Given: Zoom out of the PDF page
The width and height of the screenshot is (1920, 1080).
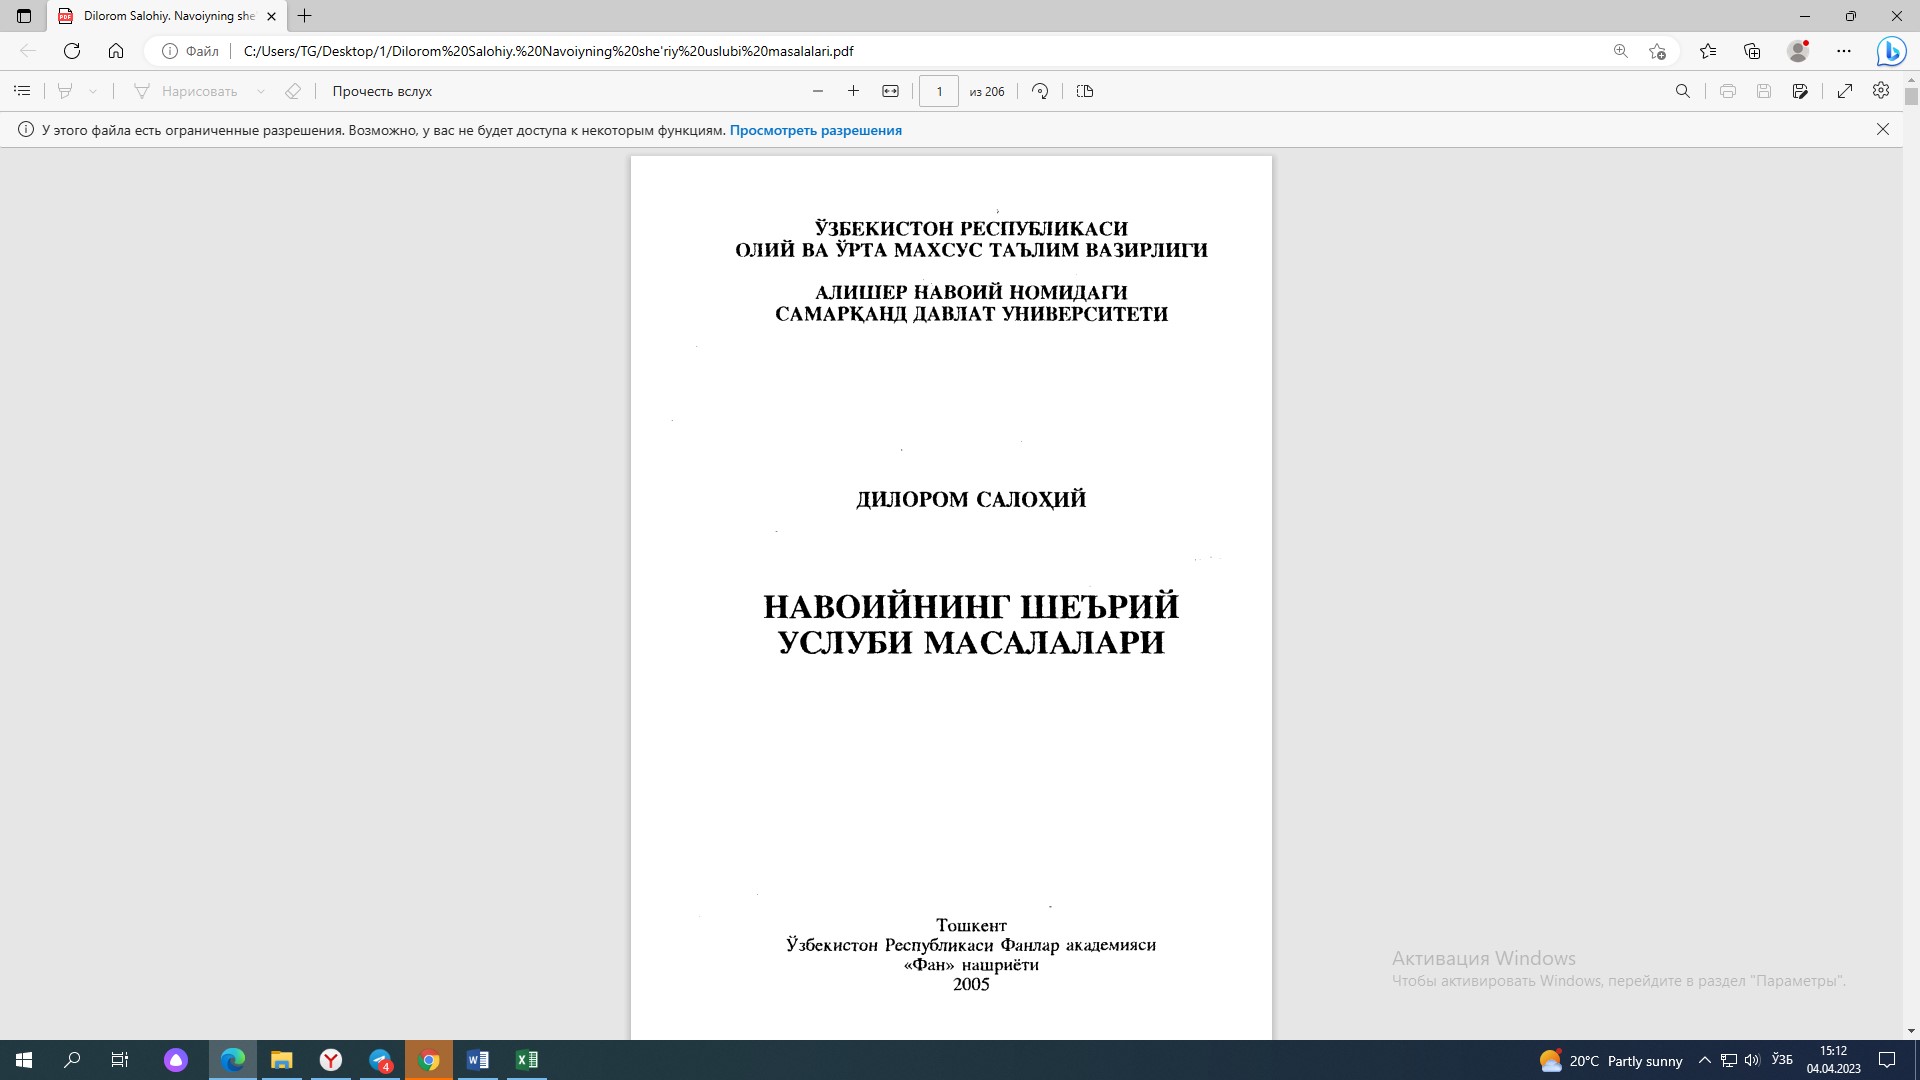Looking at the screenshot, I should (817, 90).
